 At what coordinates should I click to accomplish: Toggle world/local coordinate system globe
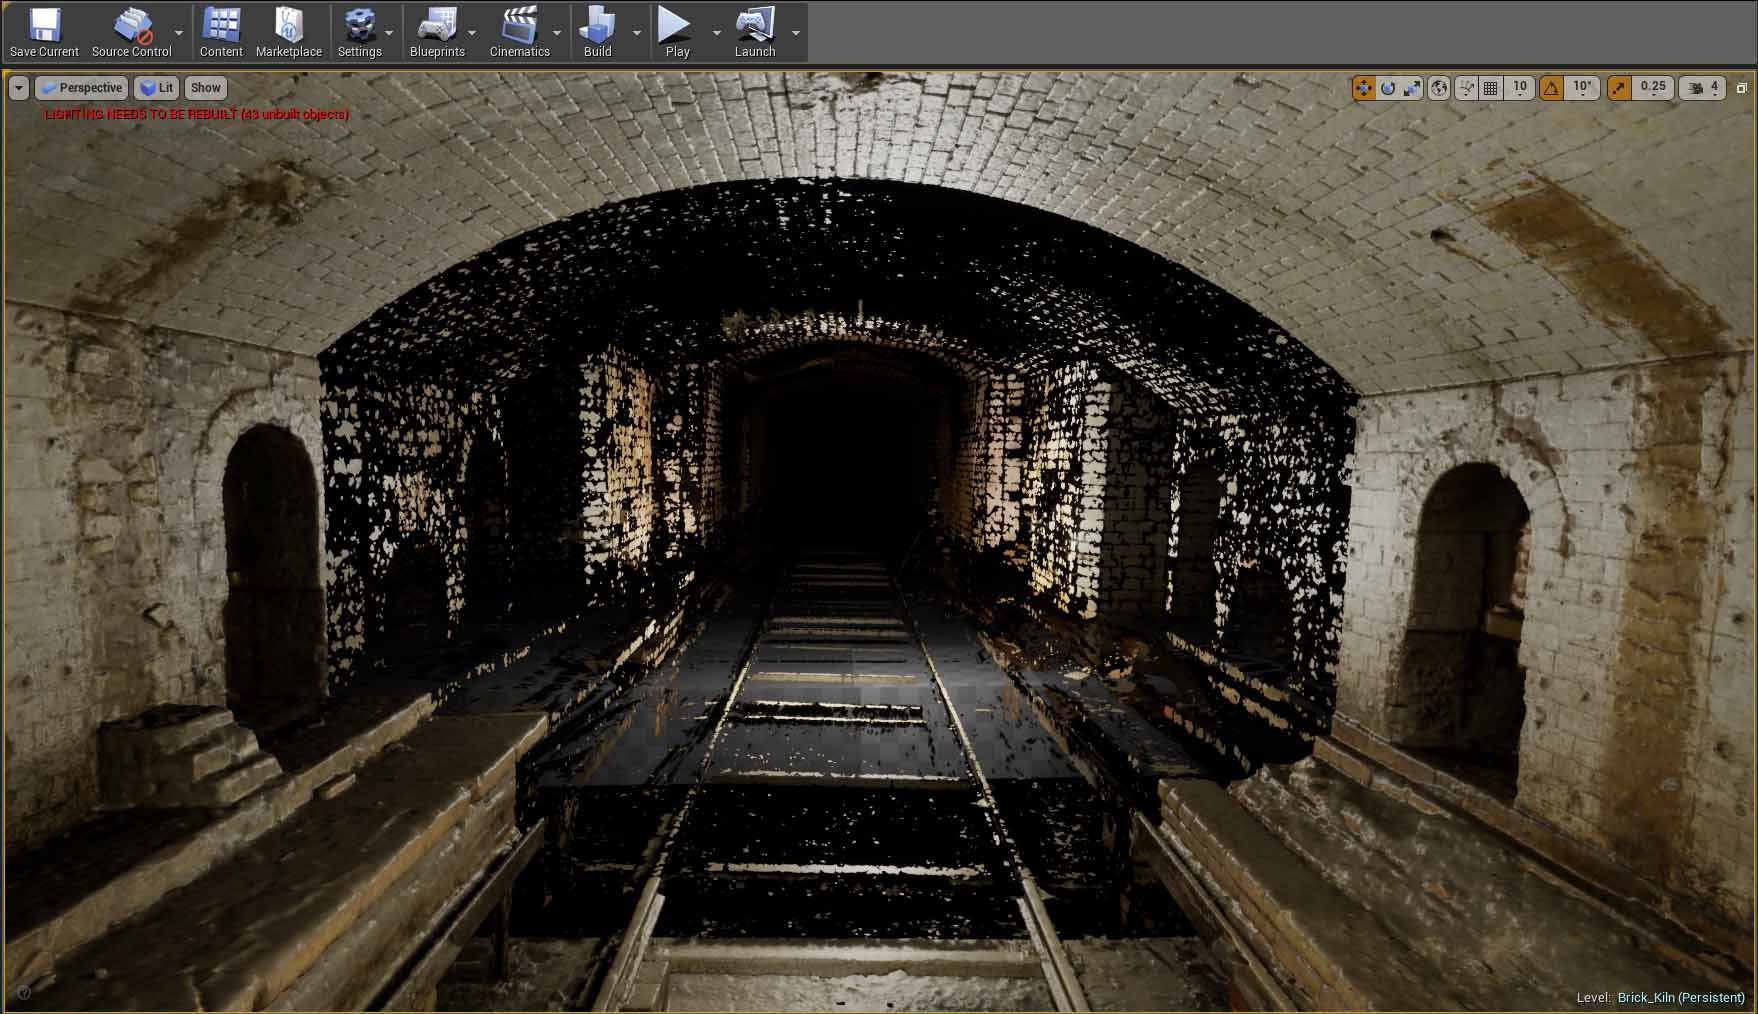pos(1439,88)
